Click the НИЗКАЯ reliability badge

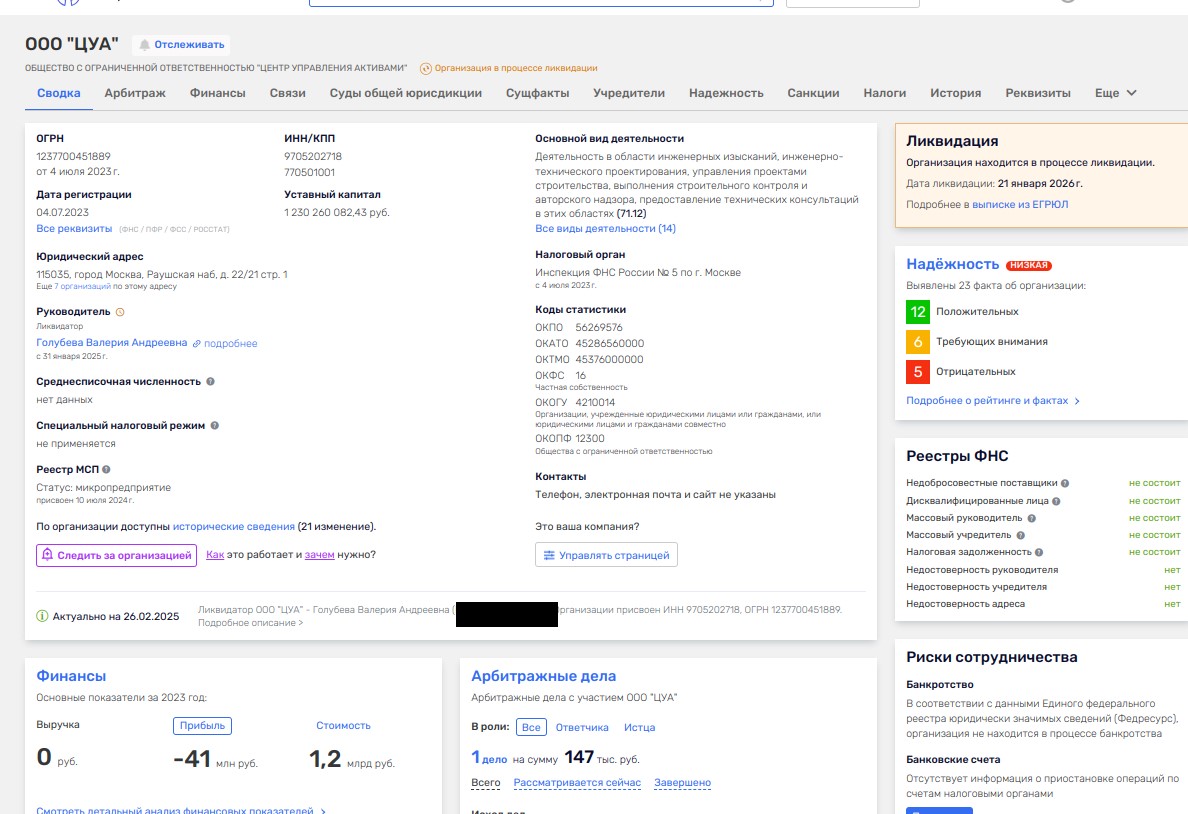point(1029,265)
